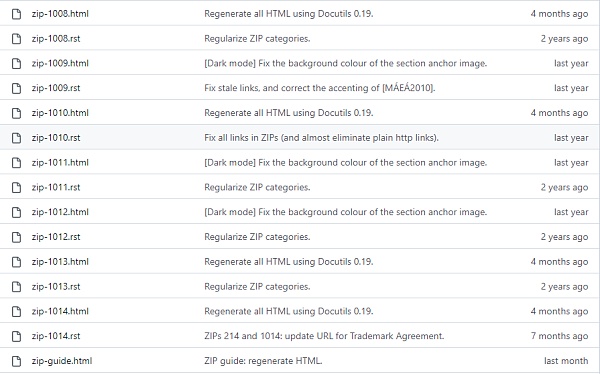Click file icon next to zip-1009.rst
600x374 pixels.
16,88
